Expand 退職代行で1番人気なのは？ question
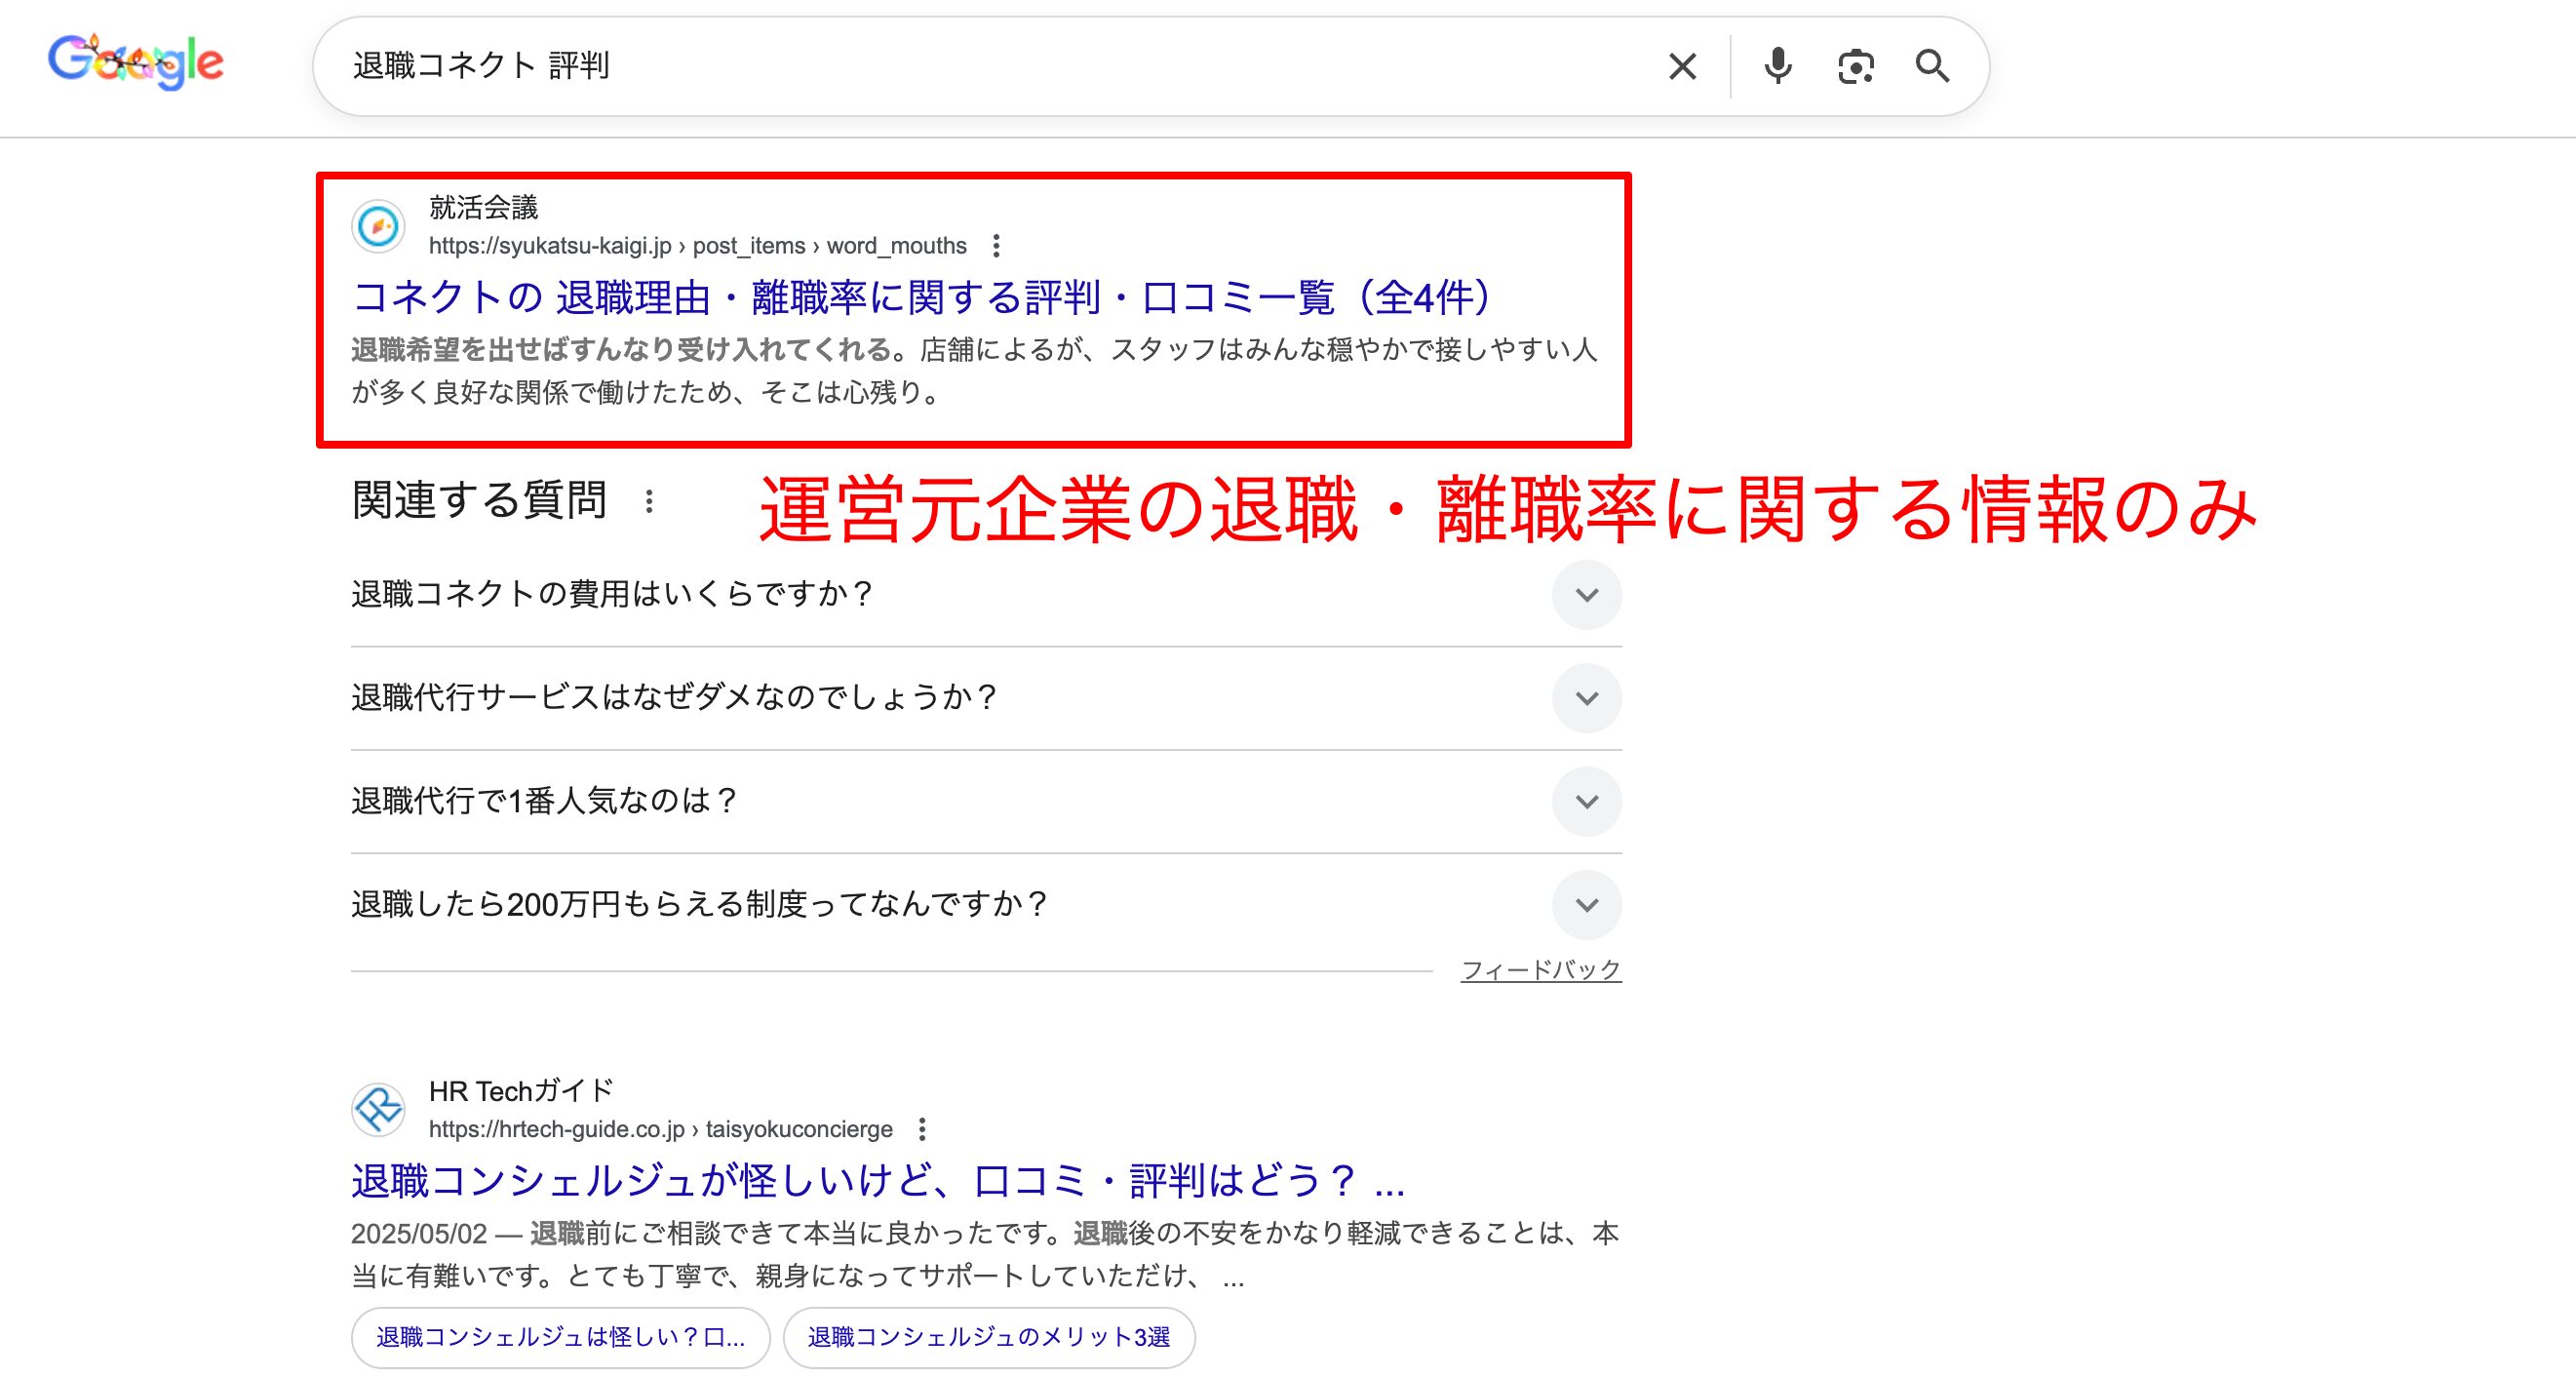The height and width of the screenshot is (1377, 2576). coord(986,801)
